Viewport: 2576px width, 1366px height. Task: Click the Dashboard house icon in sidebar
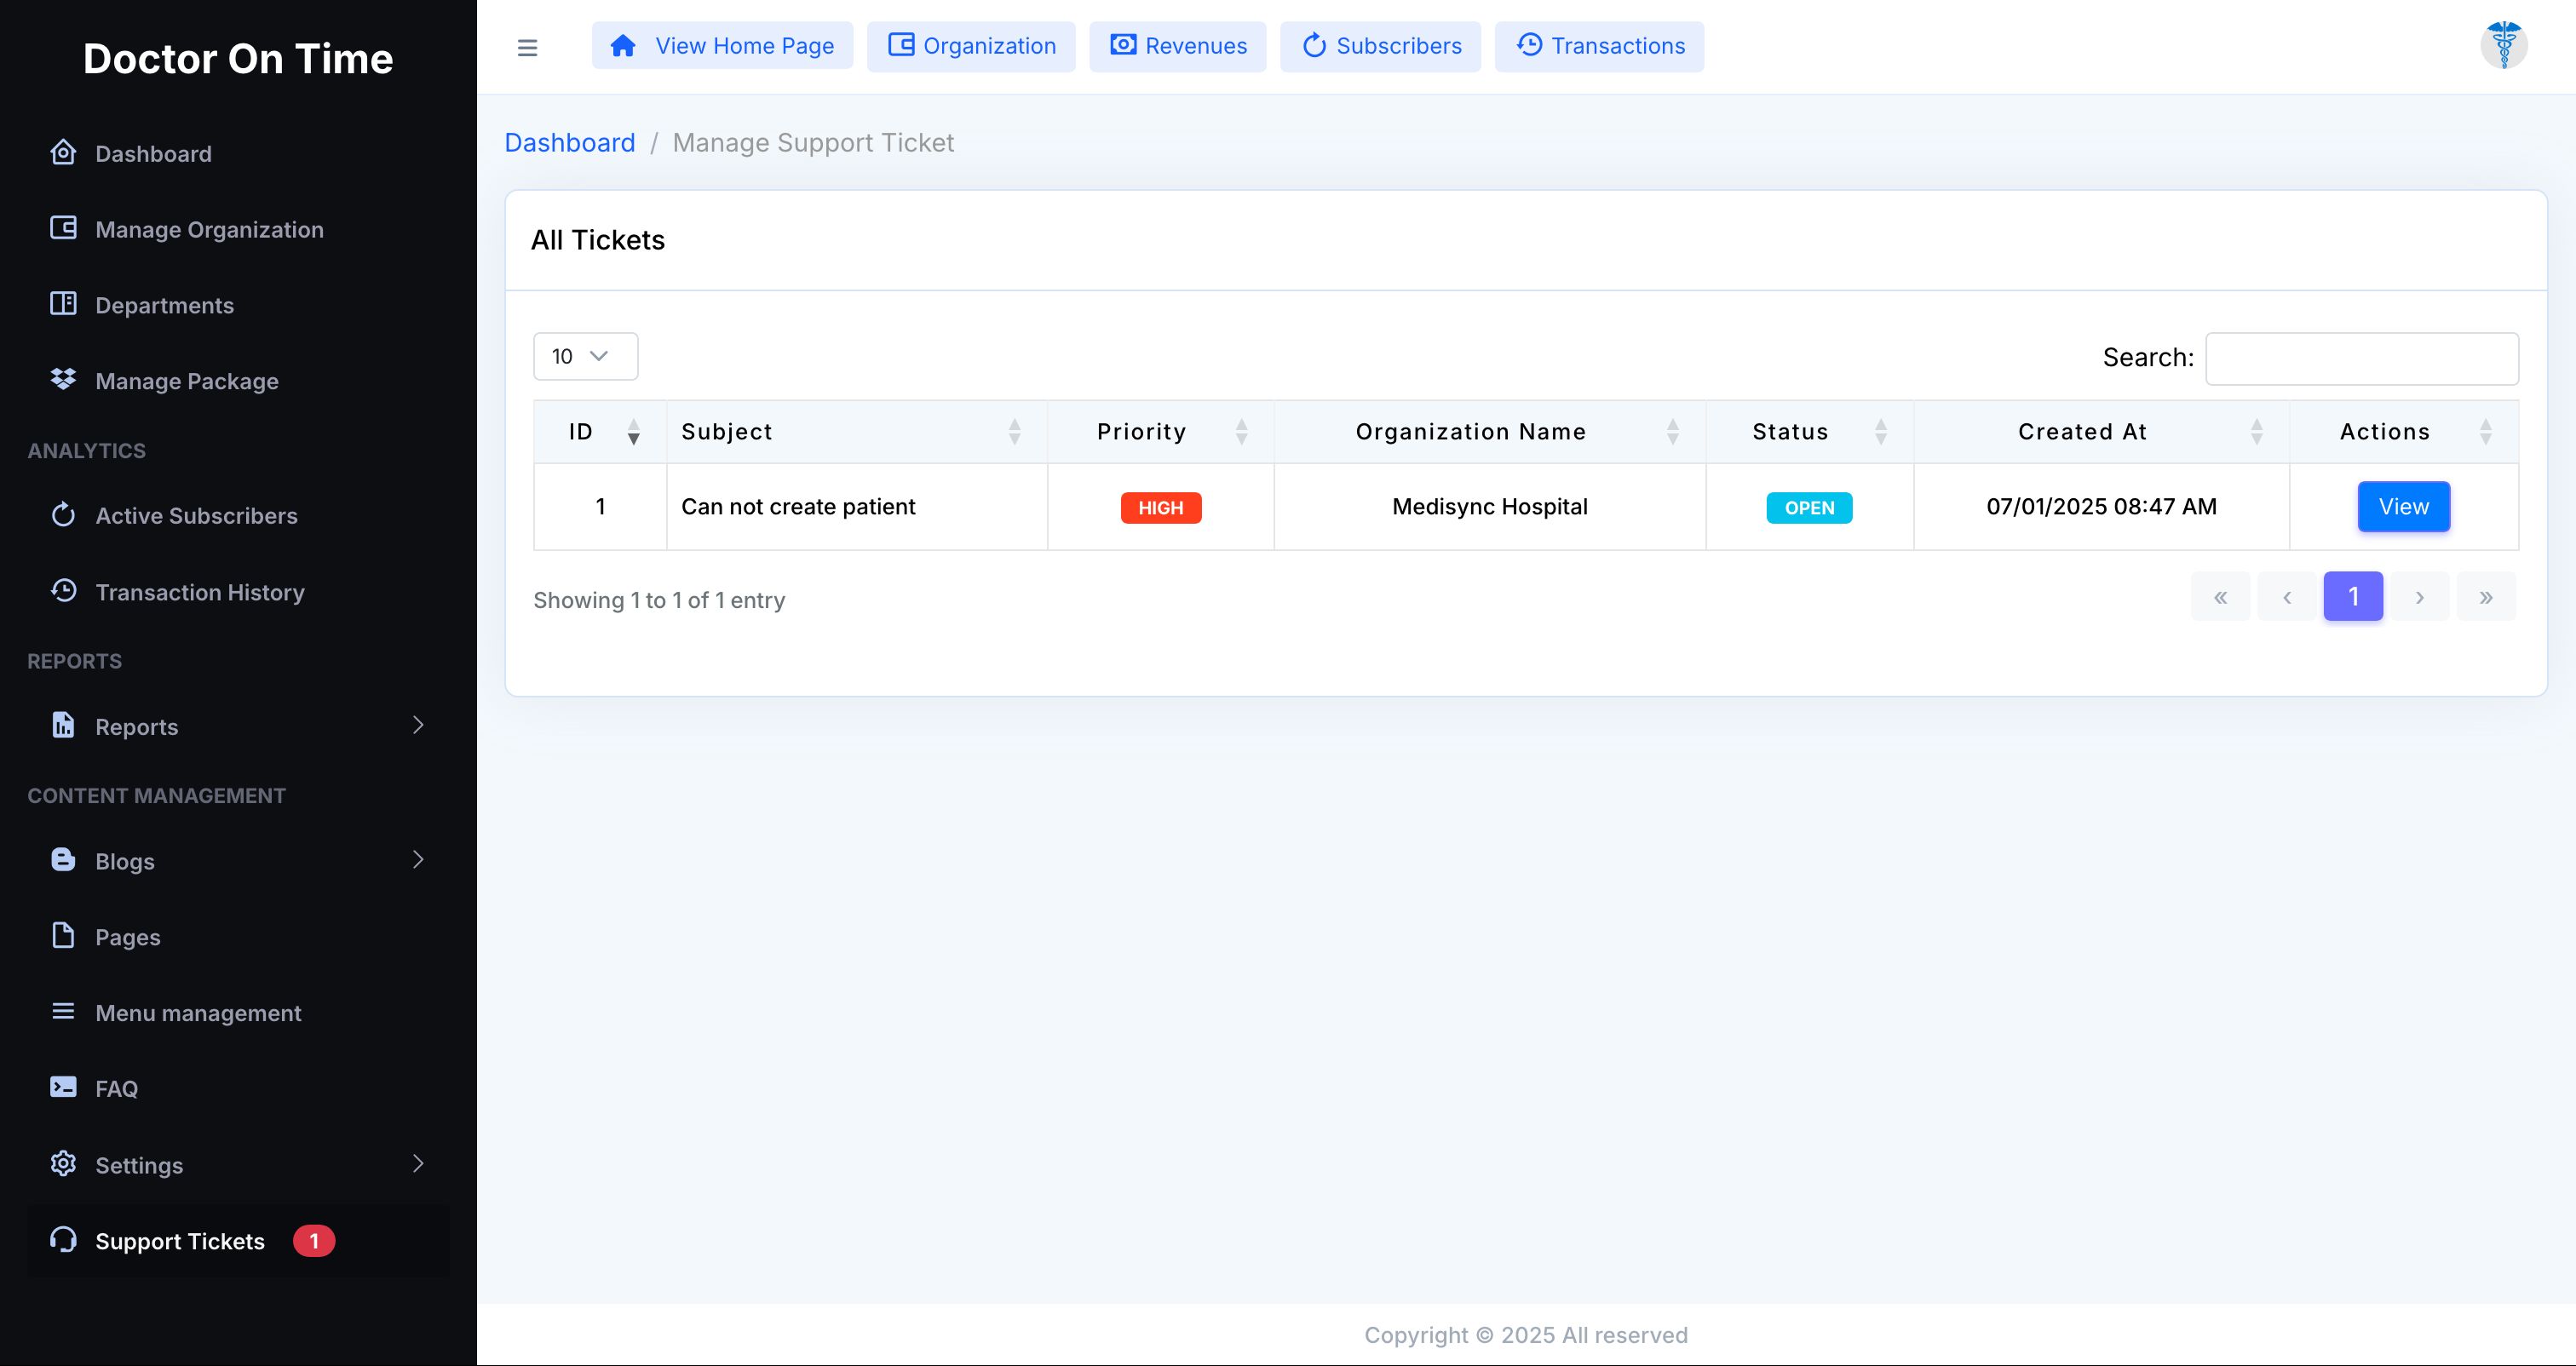pos(63,152)
